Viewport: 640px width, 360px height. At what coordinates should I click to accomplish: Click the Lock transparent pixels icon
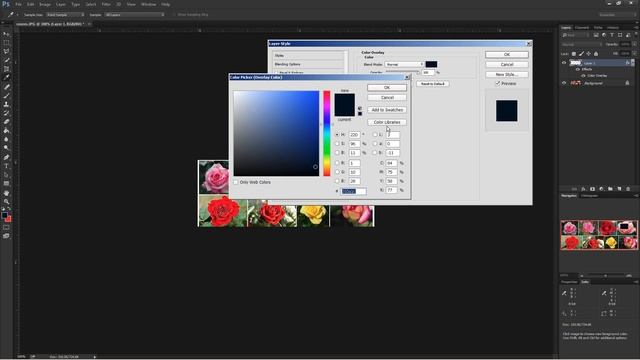click(573, 53)
